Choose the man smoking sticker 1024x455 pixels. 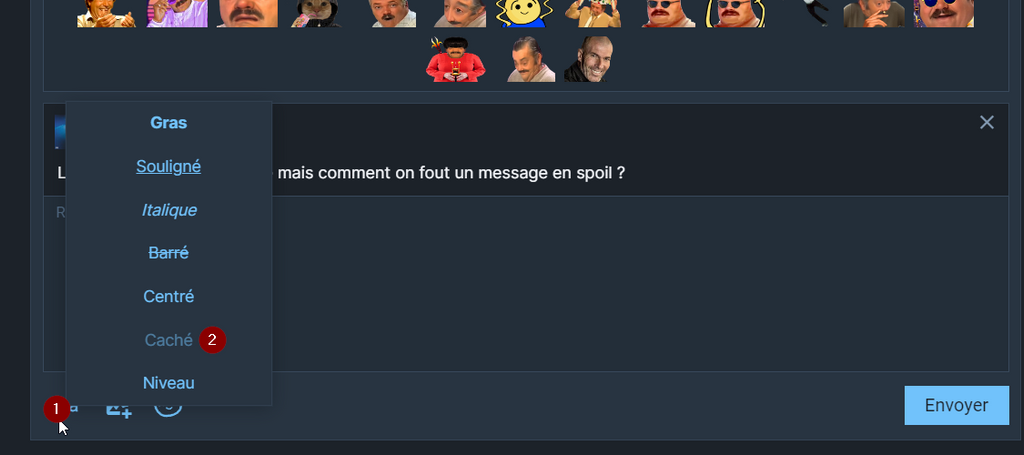(873, 13)
